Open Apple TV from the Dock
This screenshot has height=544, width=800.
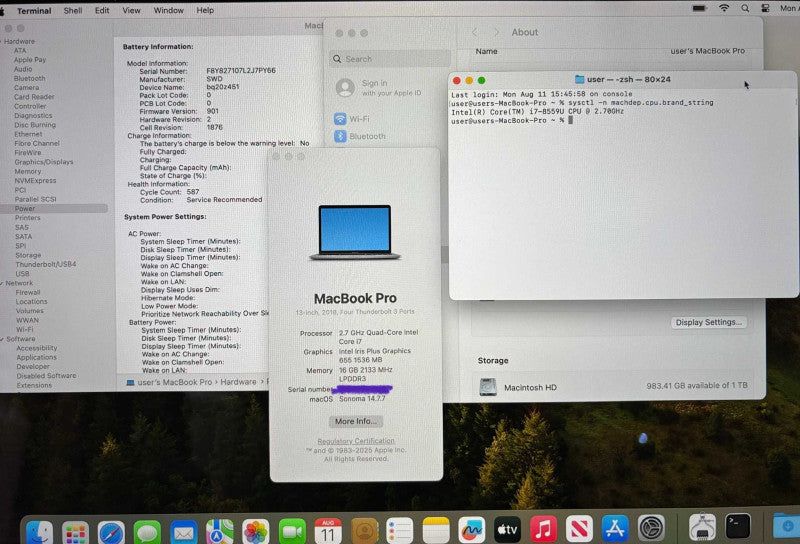(508, 530)
